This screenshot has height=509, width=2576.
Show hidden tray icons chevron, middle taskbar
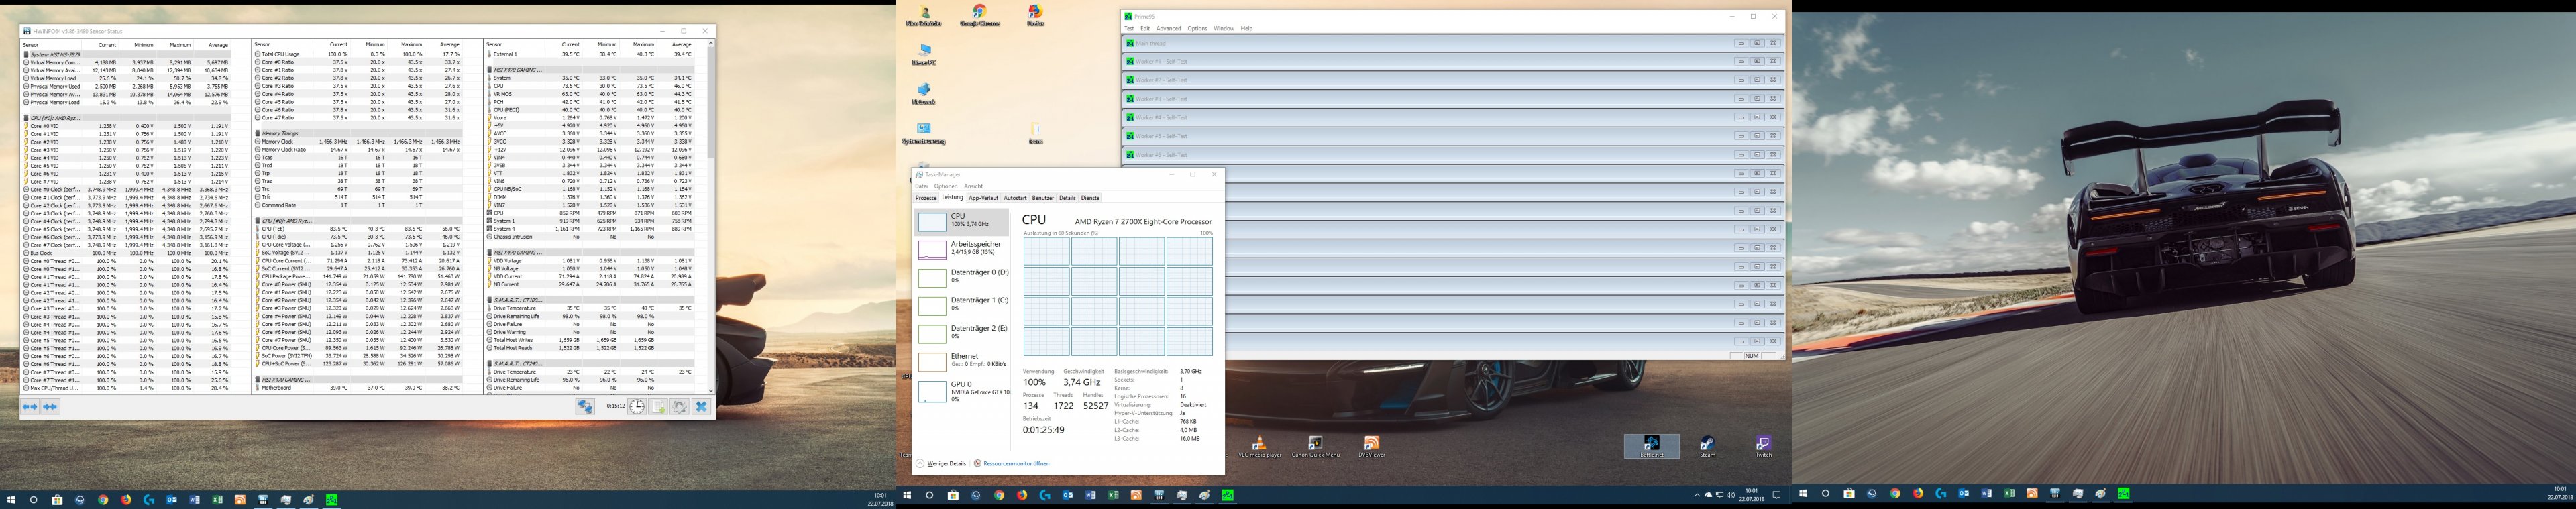(1697, 495)
